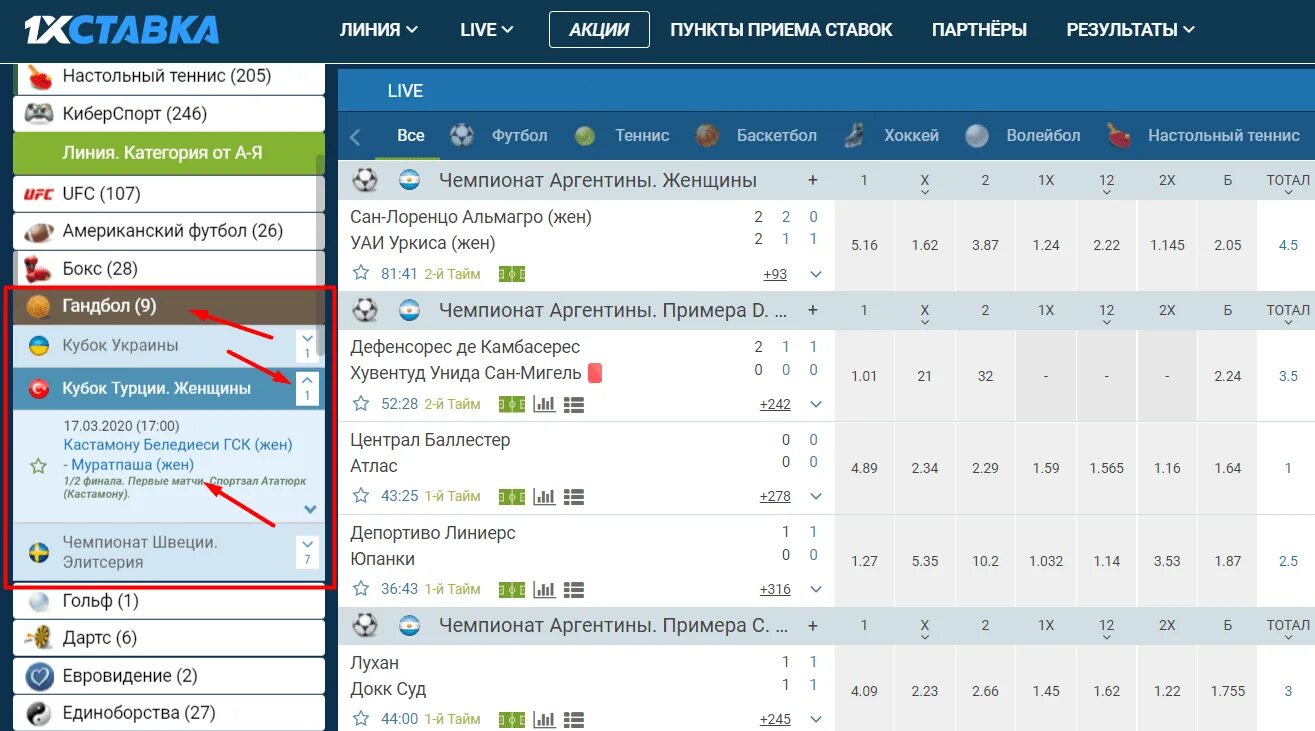
Task: Bet 5.16 on Сан-Лоренцо Альмагро win
Action: (x=864, y=245)
